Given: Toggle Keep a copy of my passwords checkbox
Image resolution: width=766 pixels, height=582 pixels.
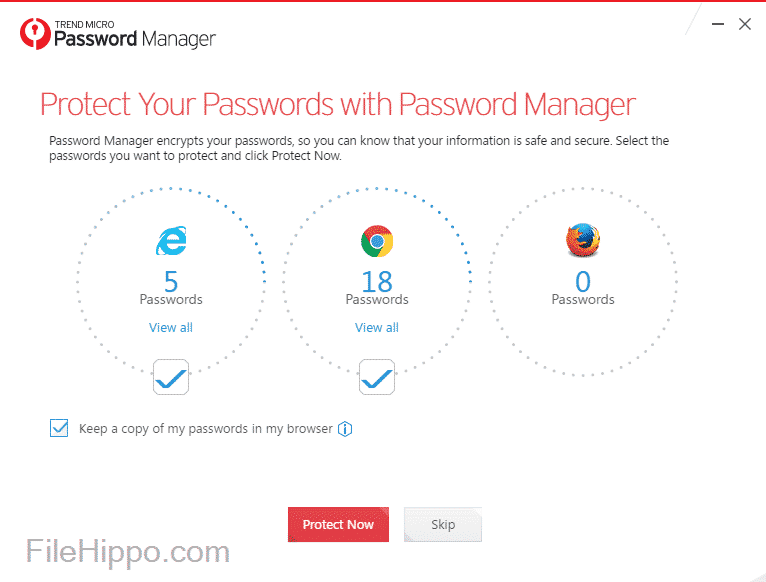Looking at the screenshot, I should [58, 428].
